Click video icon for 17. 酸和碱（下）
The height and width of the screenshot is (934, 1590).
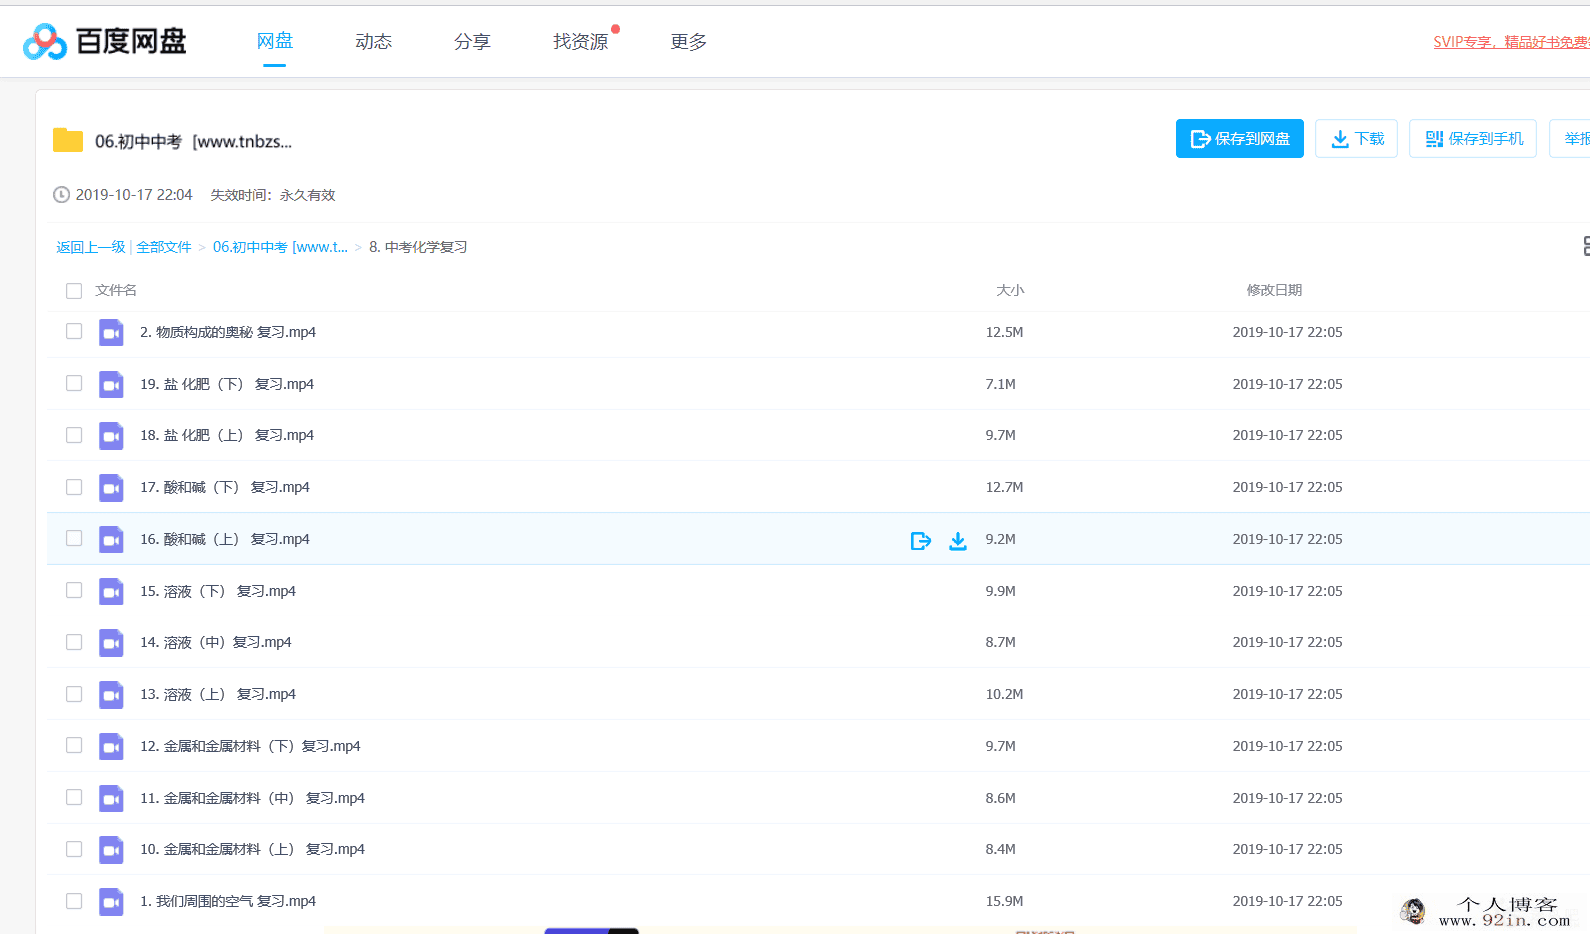click(111, 487)
